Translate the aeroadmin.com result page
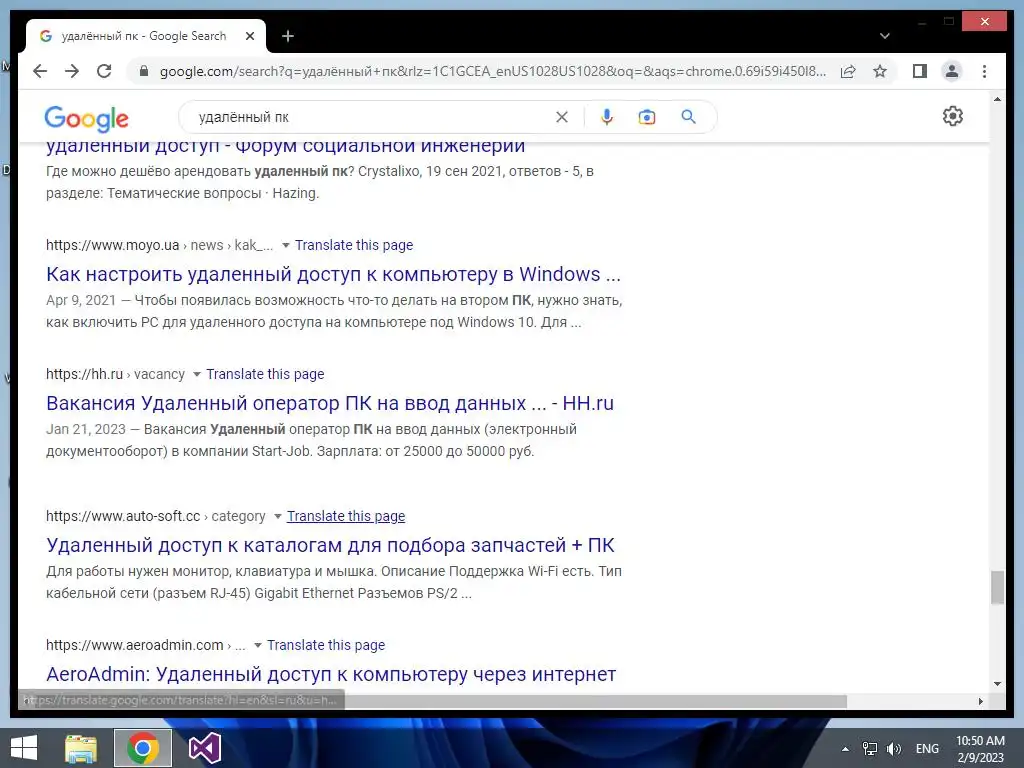 click(x=326, y=645)
